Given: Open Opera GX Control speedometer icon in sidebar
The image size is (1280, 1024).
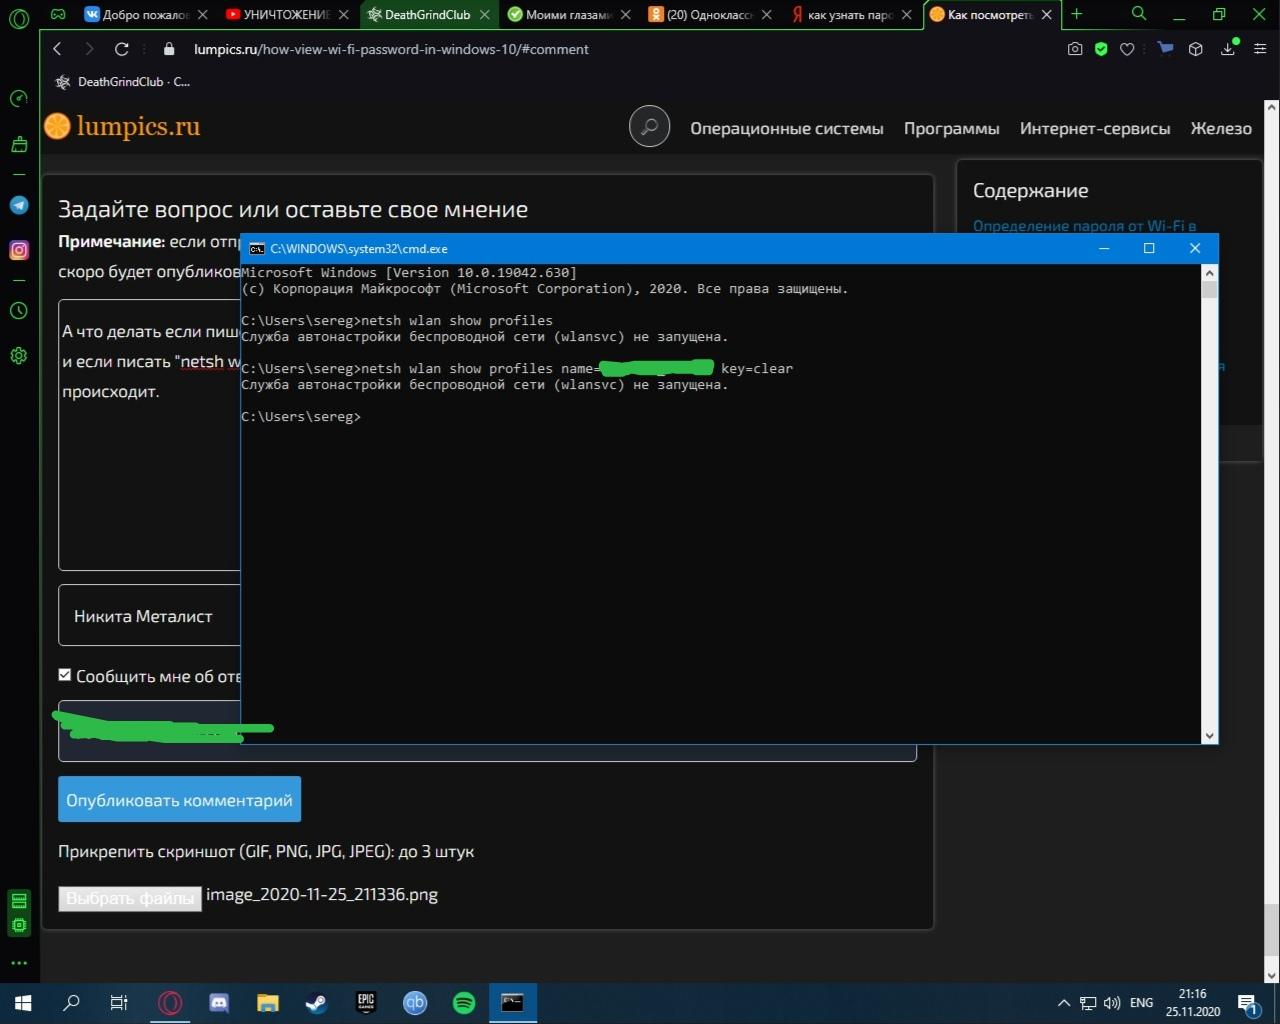Looking at the screenshot, I should click(x=18, y=98).
